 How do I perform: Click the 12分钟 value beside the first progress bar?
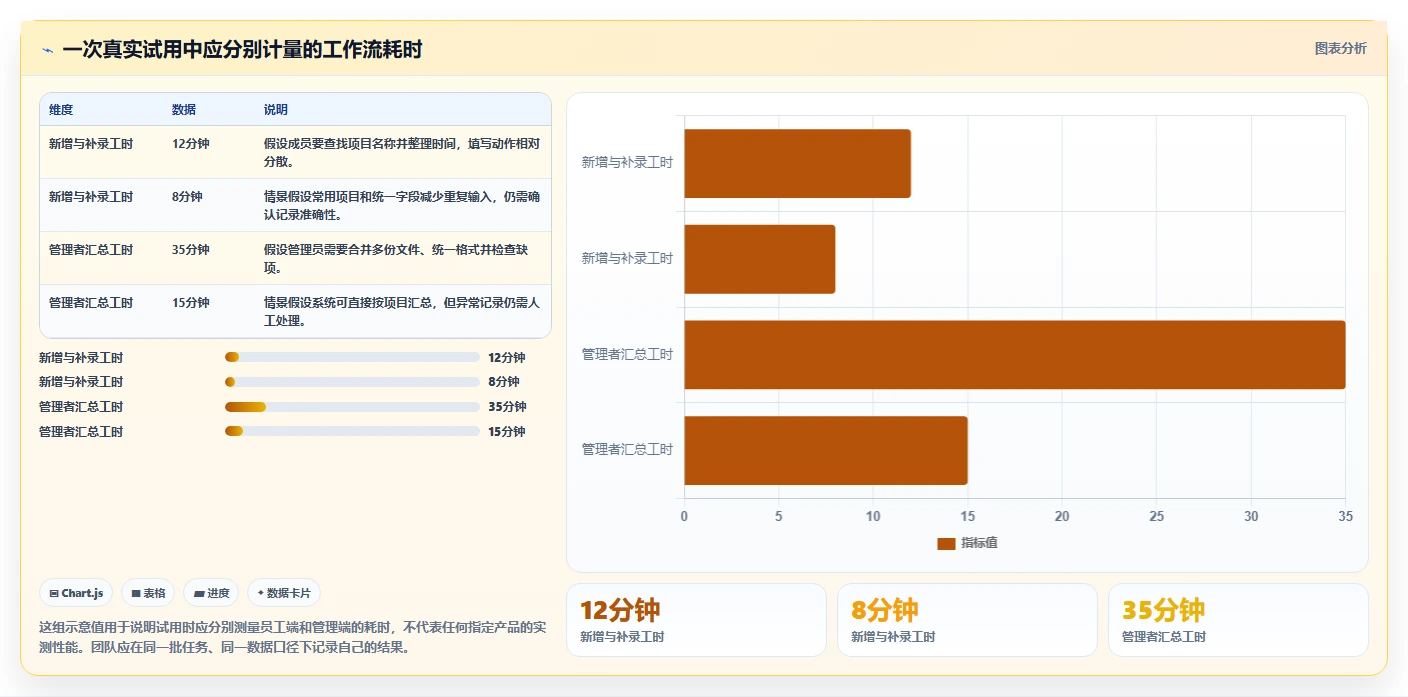[506, 357]
